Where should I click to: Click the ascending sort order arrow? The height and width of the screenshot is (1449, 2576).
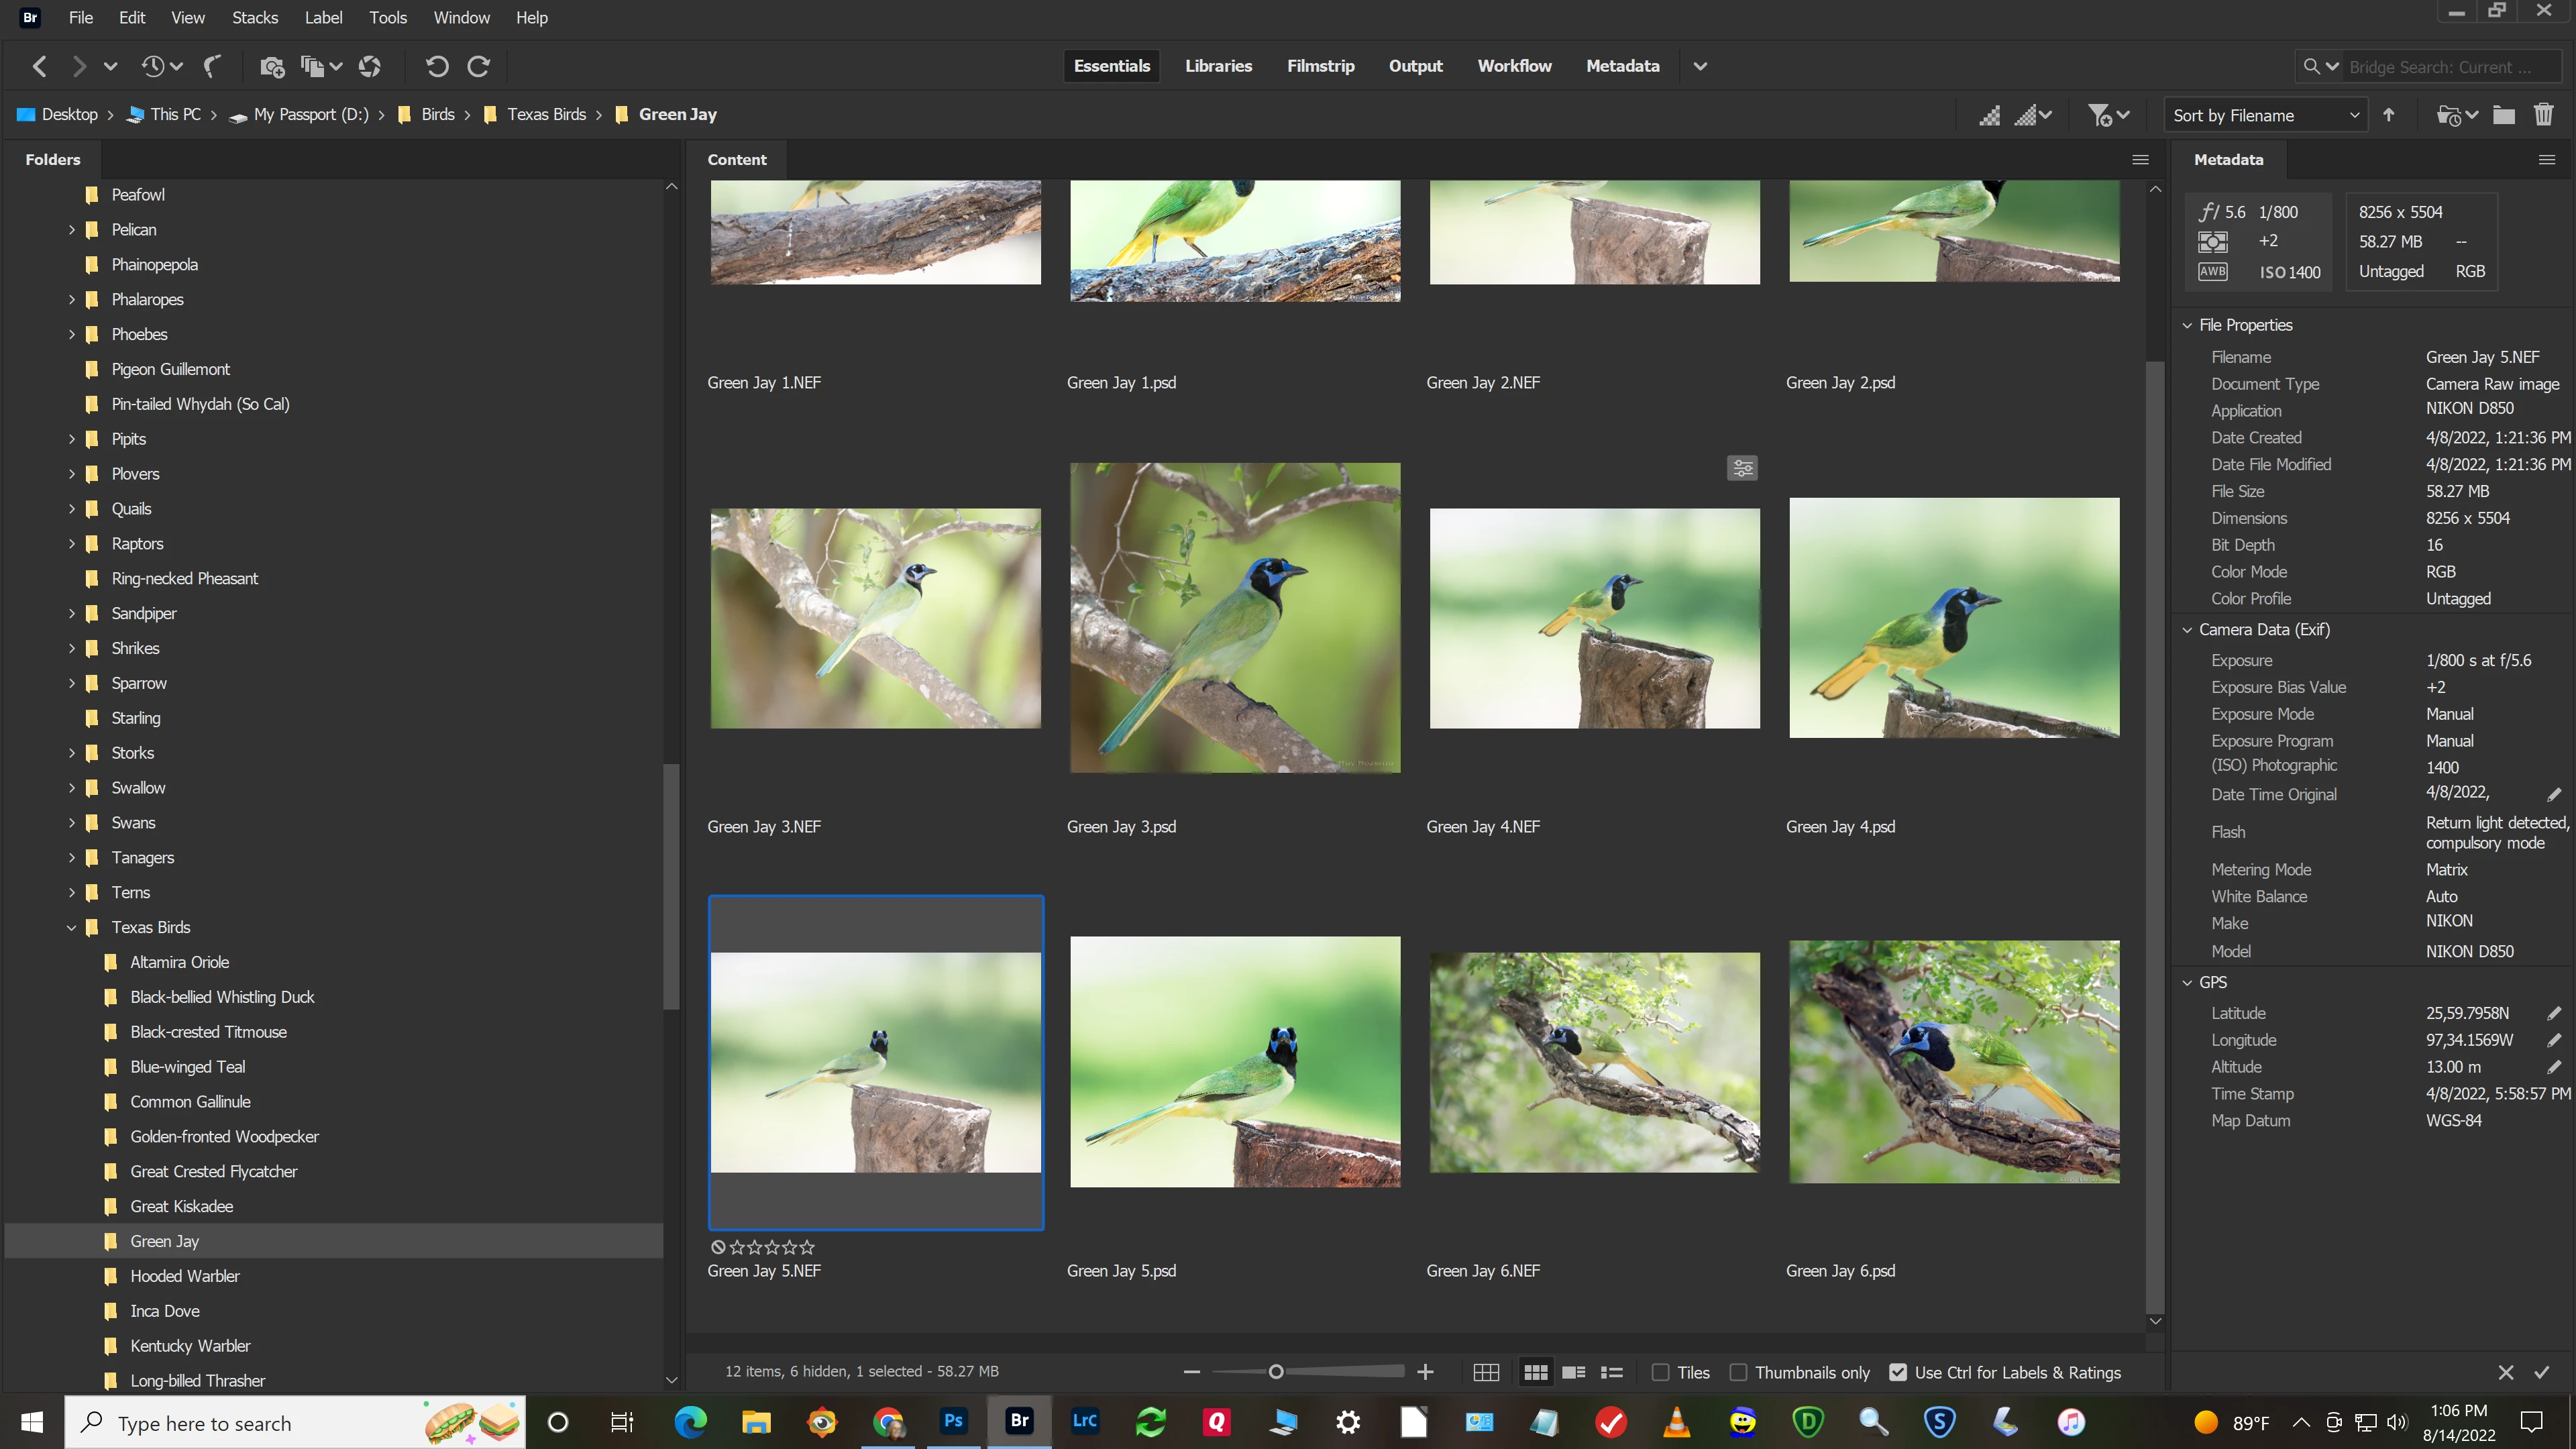tap(2389, 115)
